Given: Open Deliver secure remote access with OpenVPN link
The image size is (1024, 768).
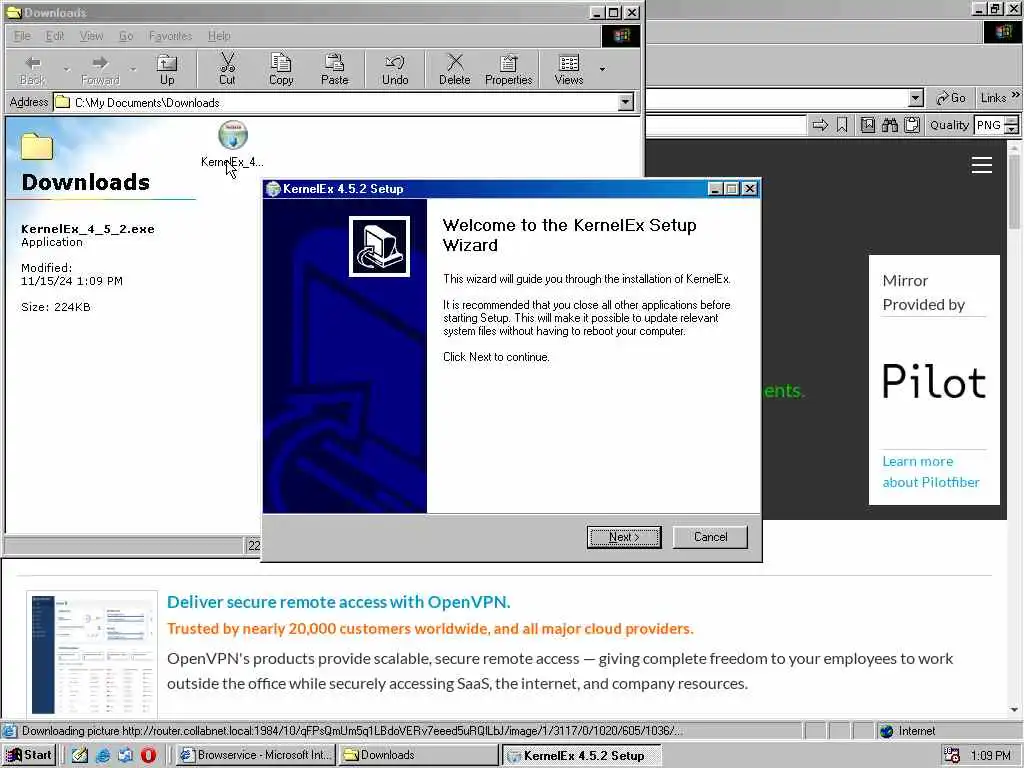Looking at the screenshot, I should 338,601.
